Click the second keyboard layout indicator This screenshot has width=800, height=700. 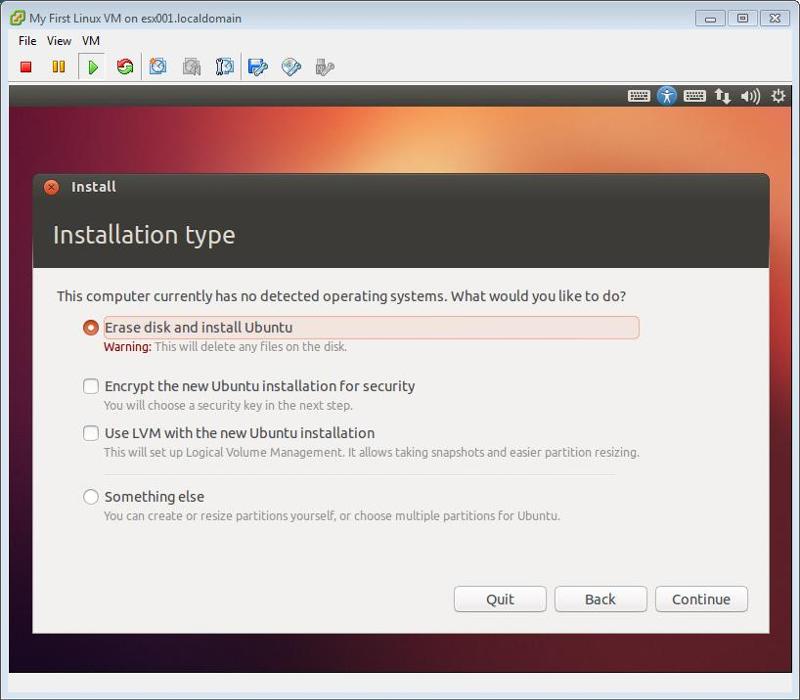pyautogui.click(x=694, y=96)
